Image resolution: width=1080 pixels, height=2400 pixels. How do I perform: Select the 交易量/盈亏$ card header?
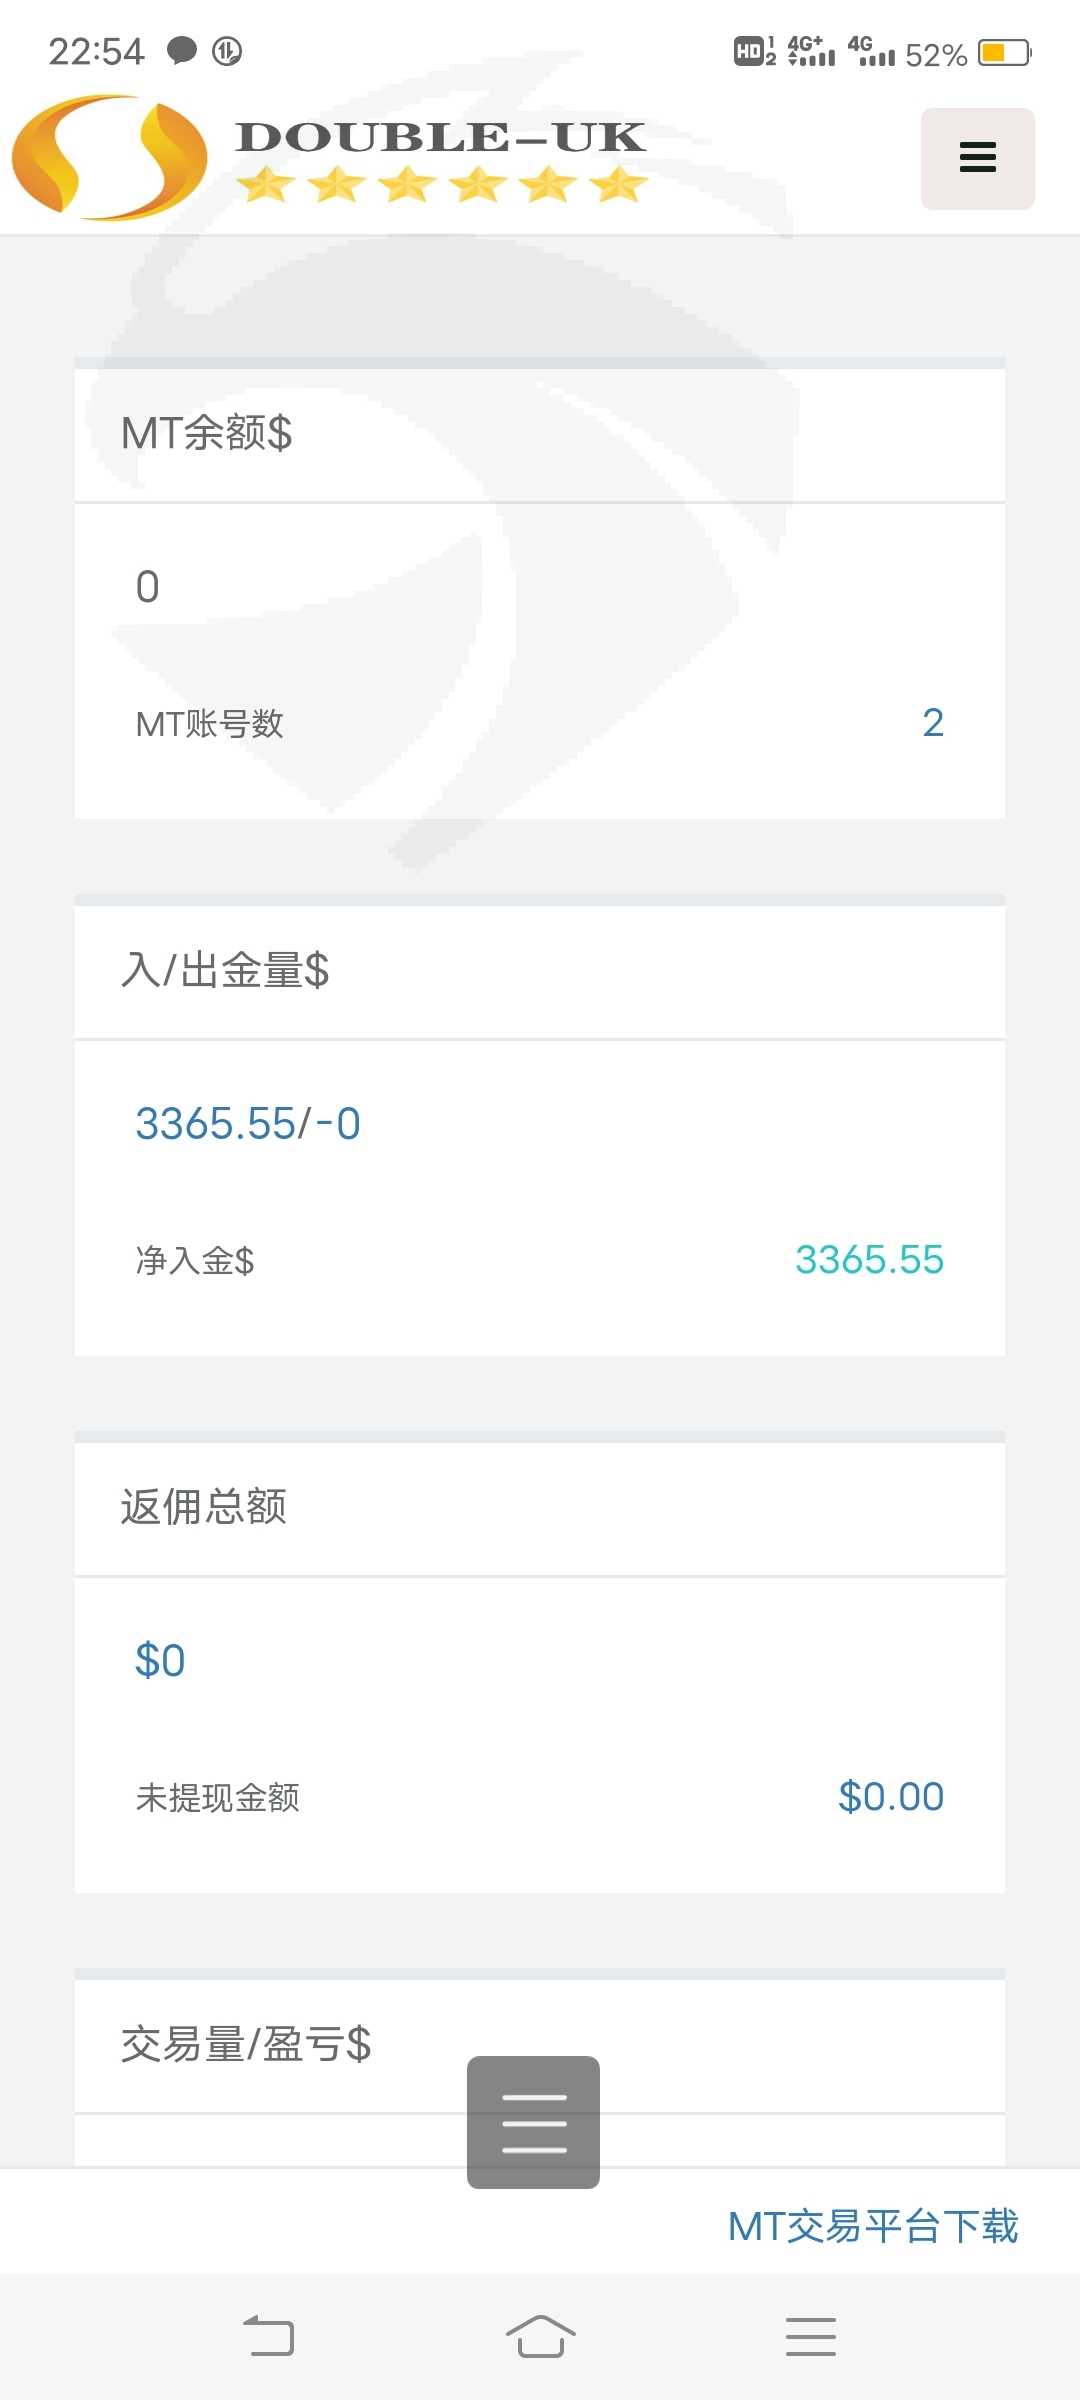point(246,2044)
